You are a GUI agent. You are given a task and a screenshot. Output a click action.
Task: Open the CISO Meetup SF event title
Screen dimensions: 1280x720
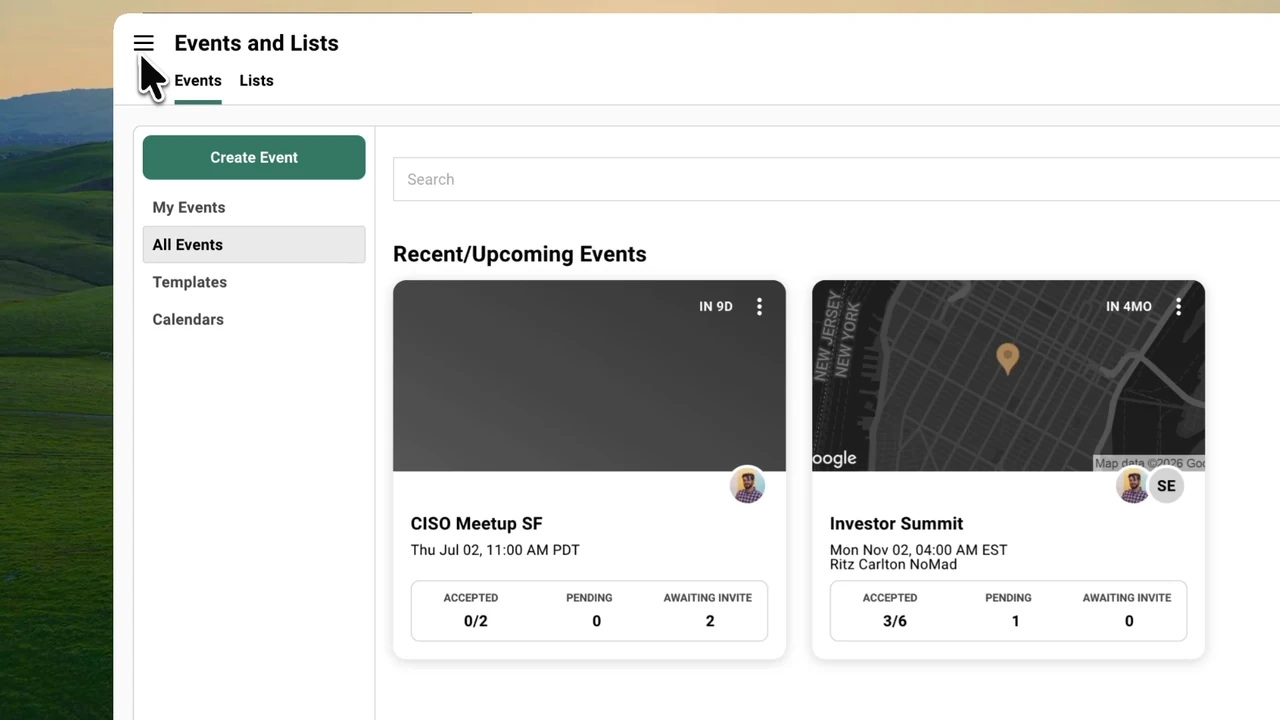pyautogui.click(x=476, y=524)
